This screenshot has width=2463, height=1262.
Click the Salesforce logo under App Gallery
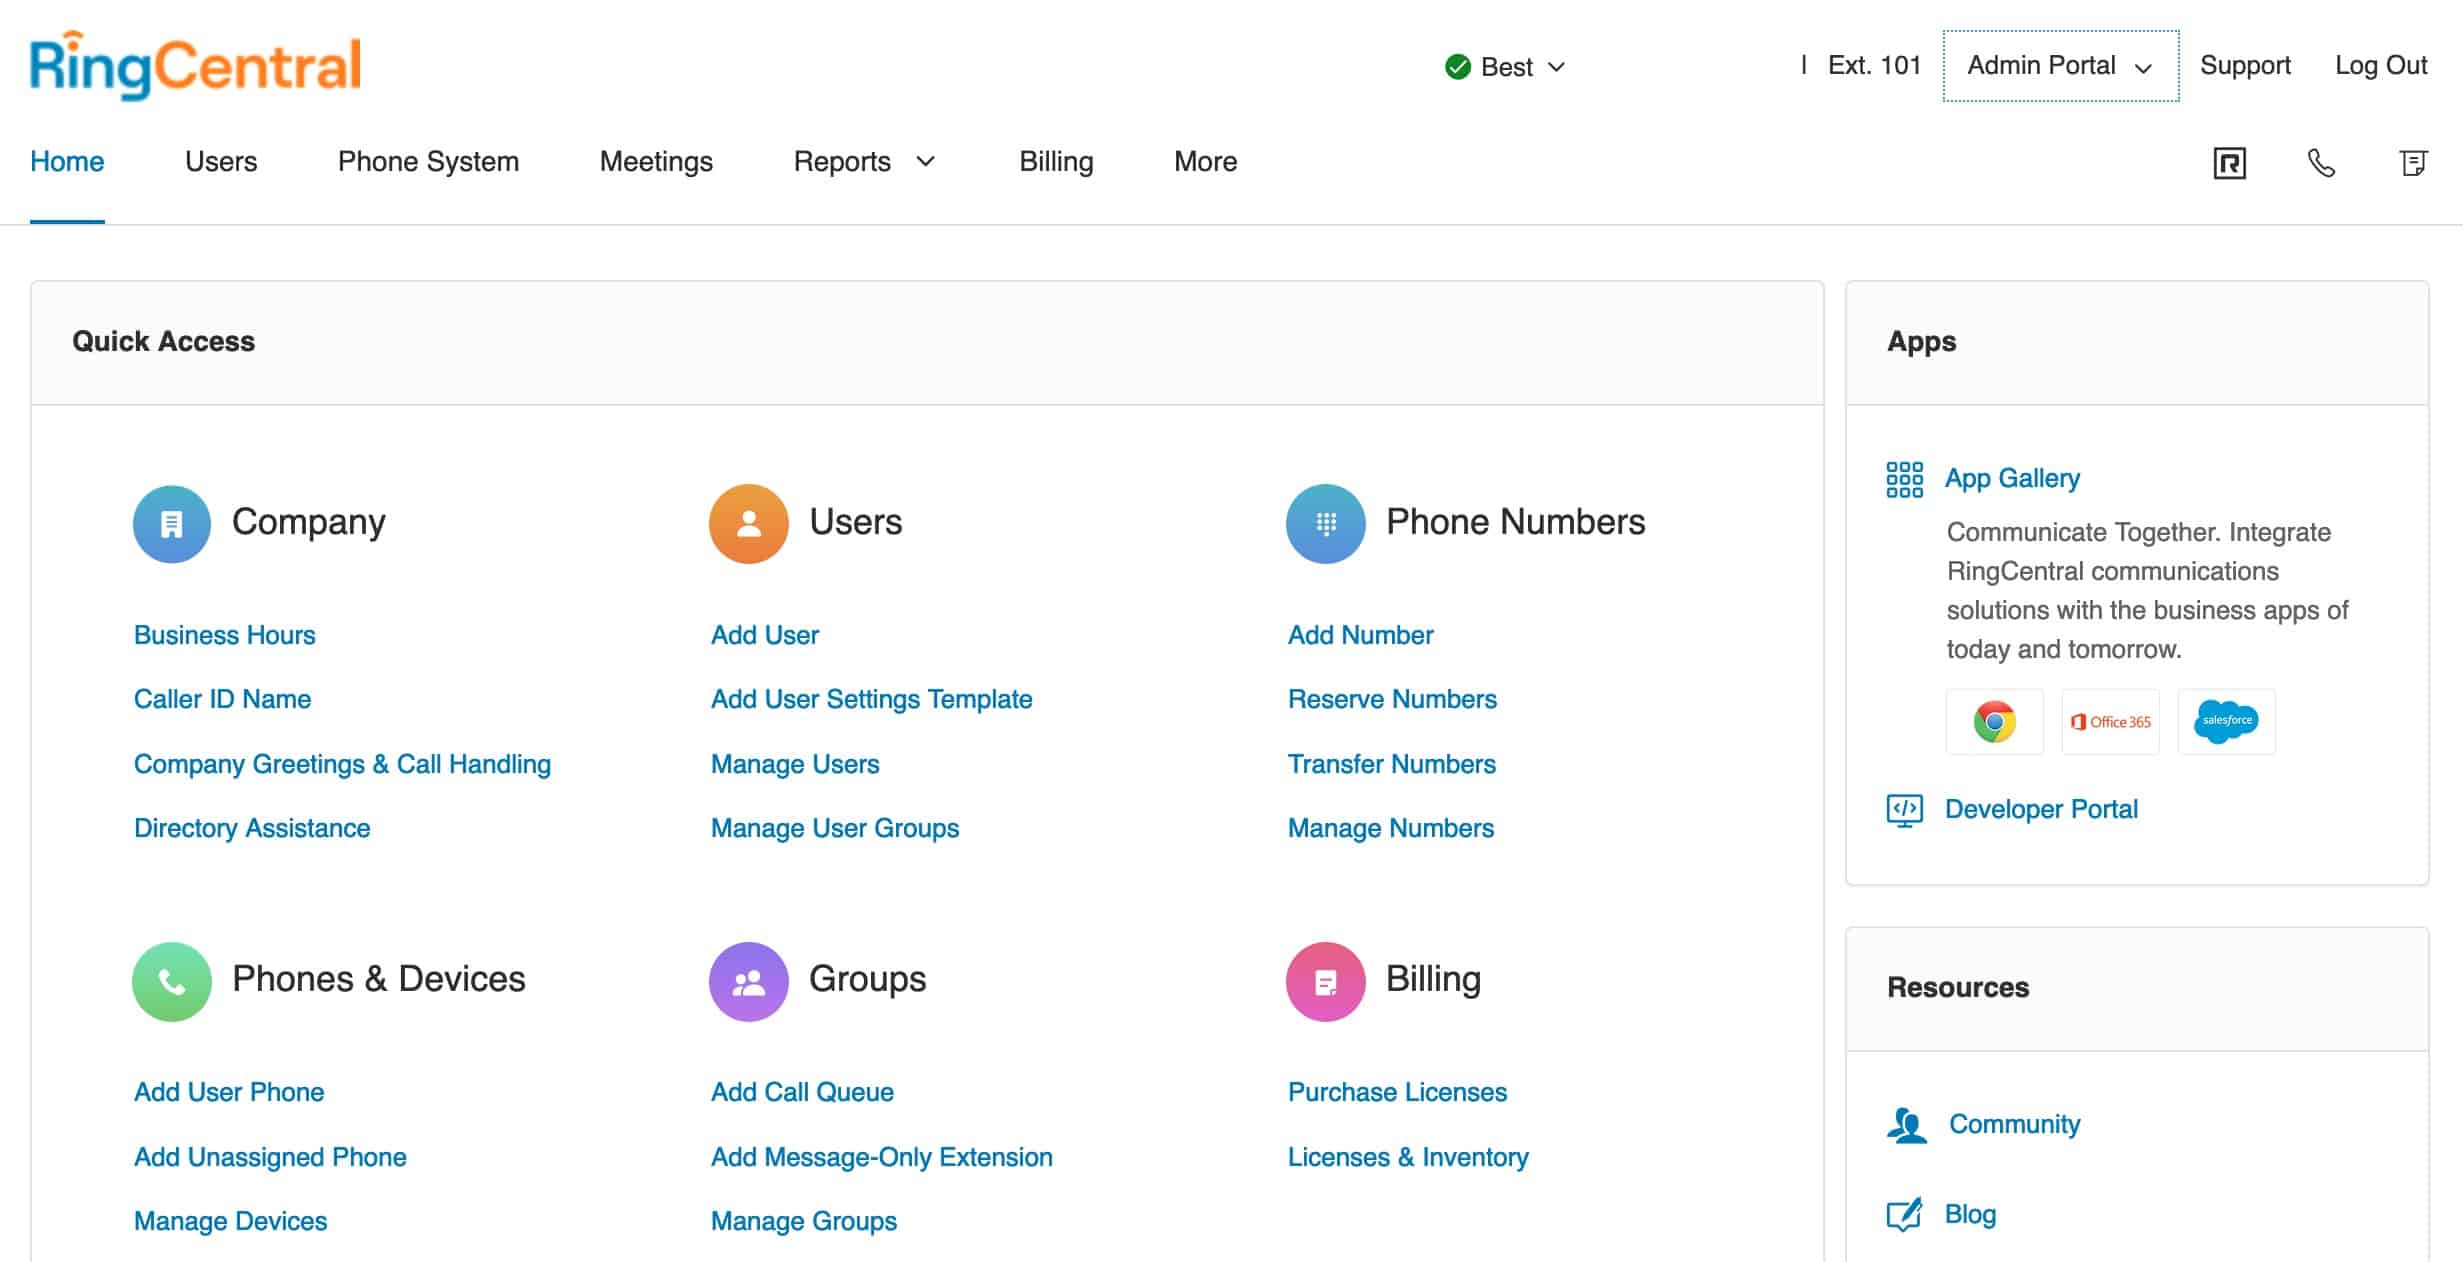click(2226, 721)
